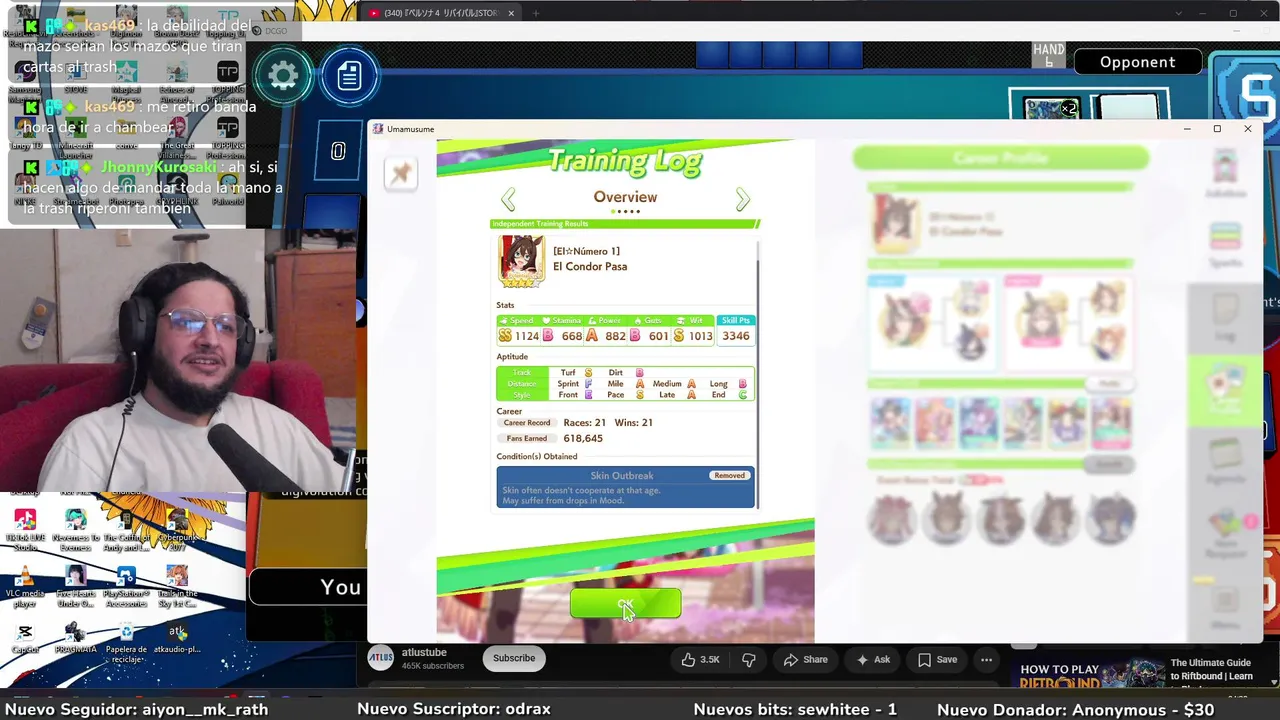Click the Career Record label
The image size is (1280, 720).
tap(527, 423)
